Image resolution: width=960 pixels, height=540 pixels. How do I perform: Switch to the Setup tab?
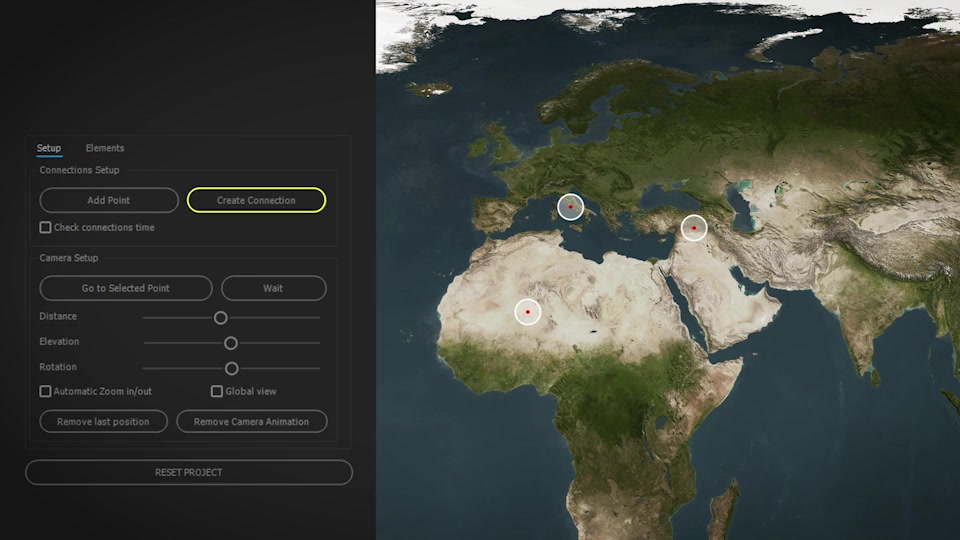tap(48, 148)
